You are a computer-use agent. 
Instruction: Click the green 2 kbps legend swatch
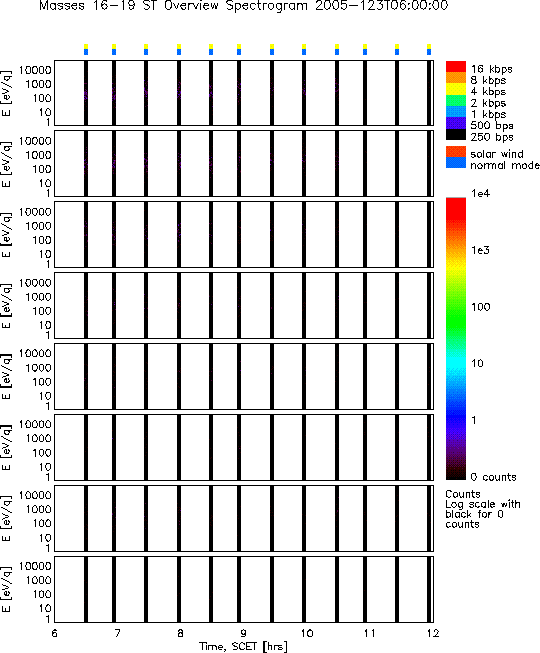pyautogui.click(x=455, y=100)
